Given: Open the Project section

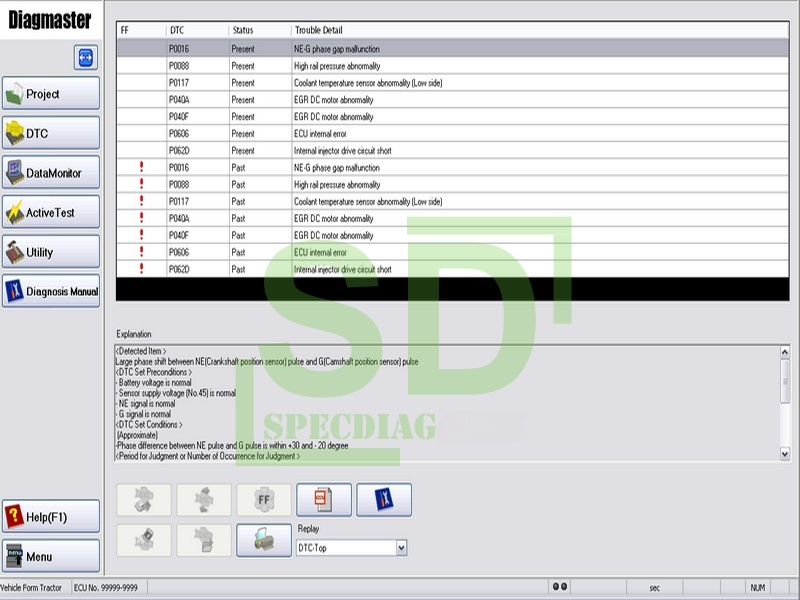Looking at the screenshot, I should (x=51, y=93).
